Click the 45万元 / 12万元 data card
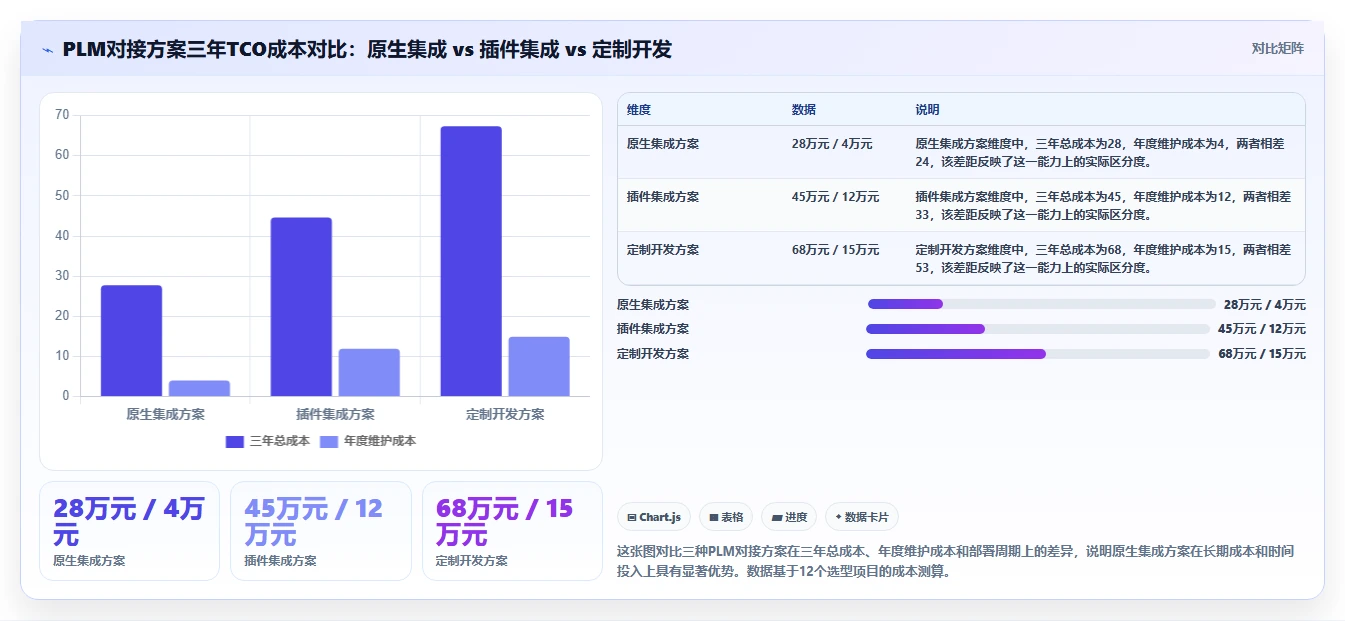 click(x=321, y=531)
